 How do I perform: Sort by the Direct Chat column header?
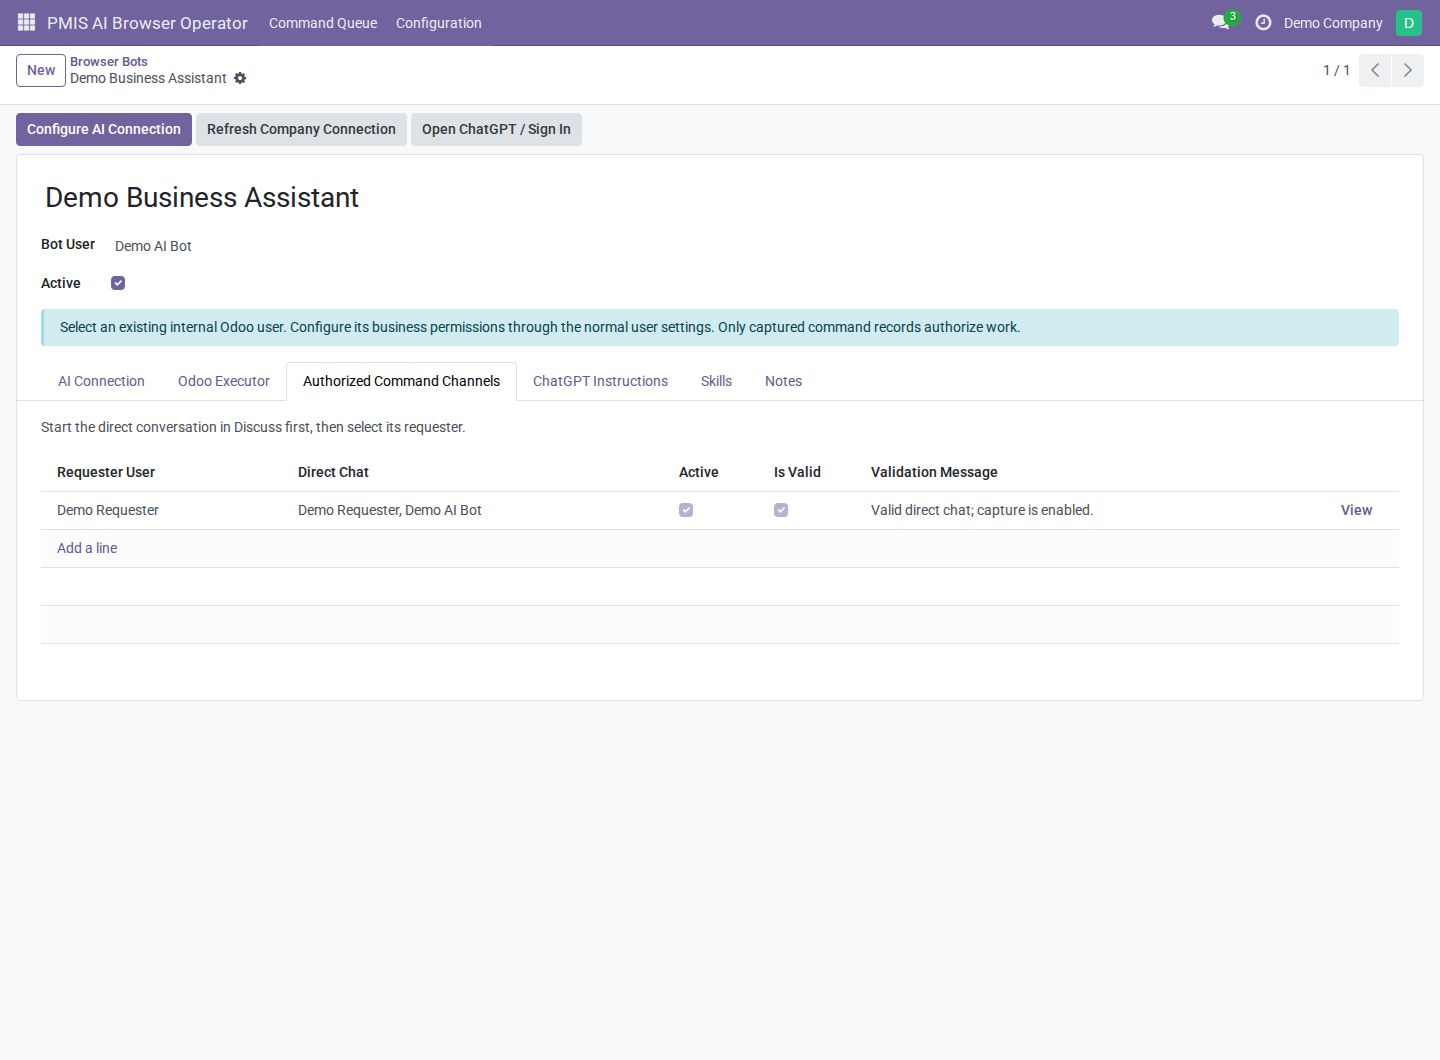(x=333, y=472)
